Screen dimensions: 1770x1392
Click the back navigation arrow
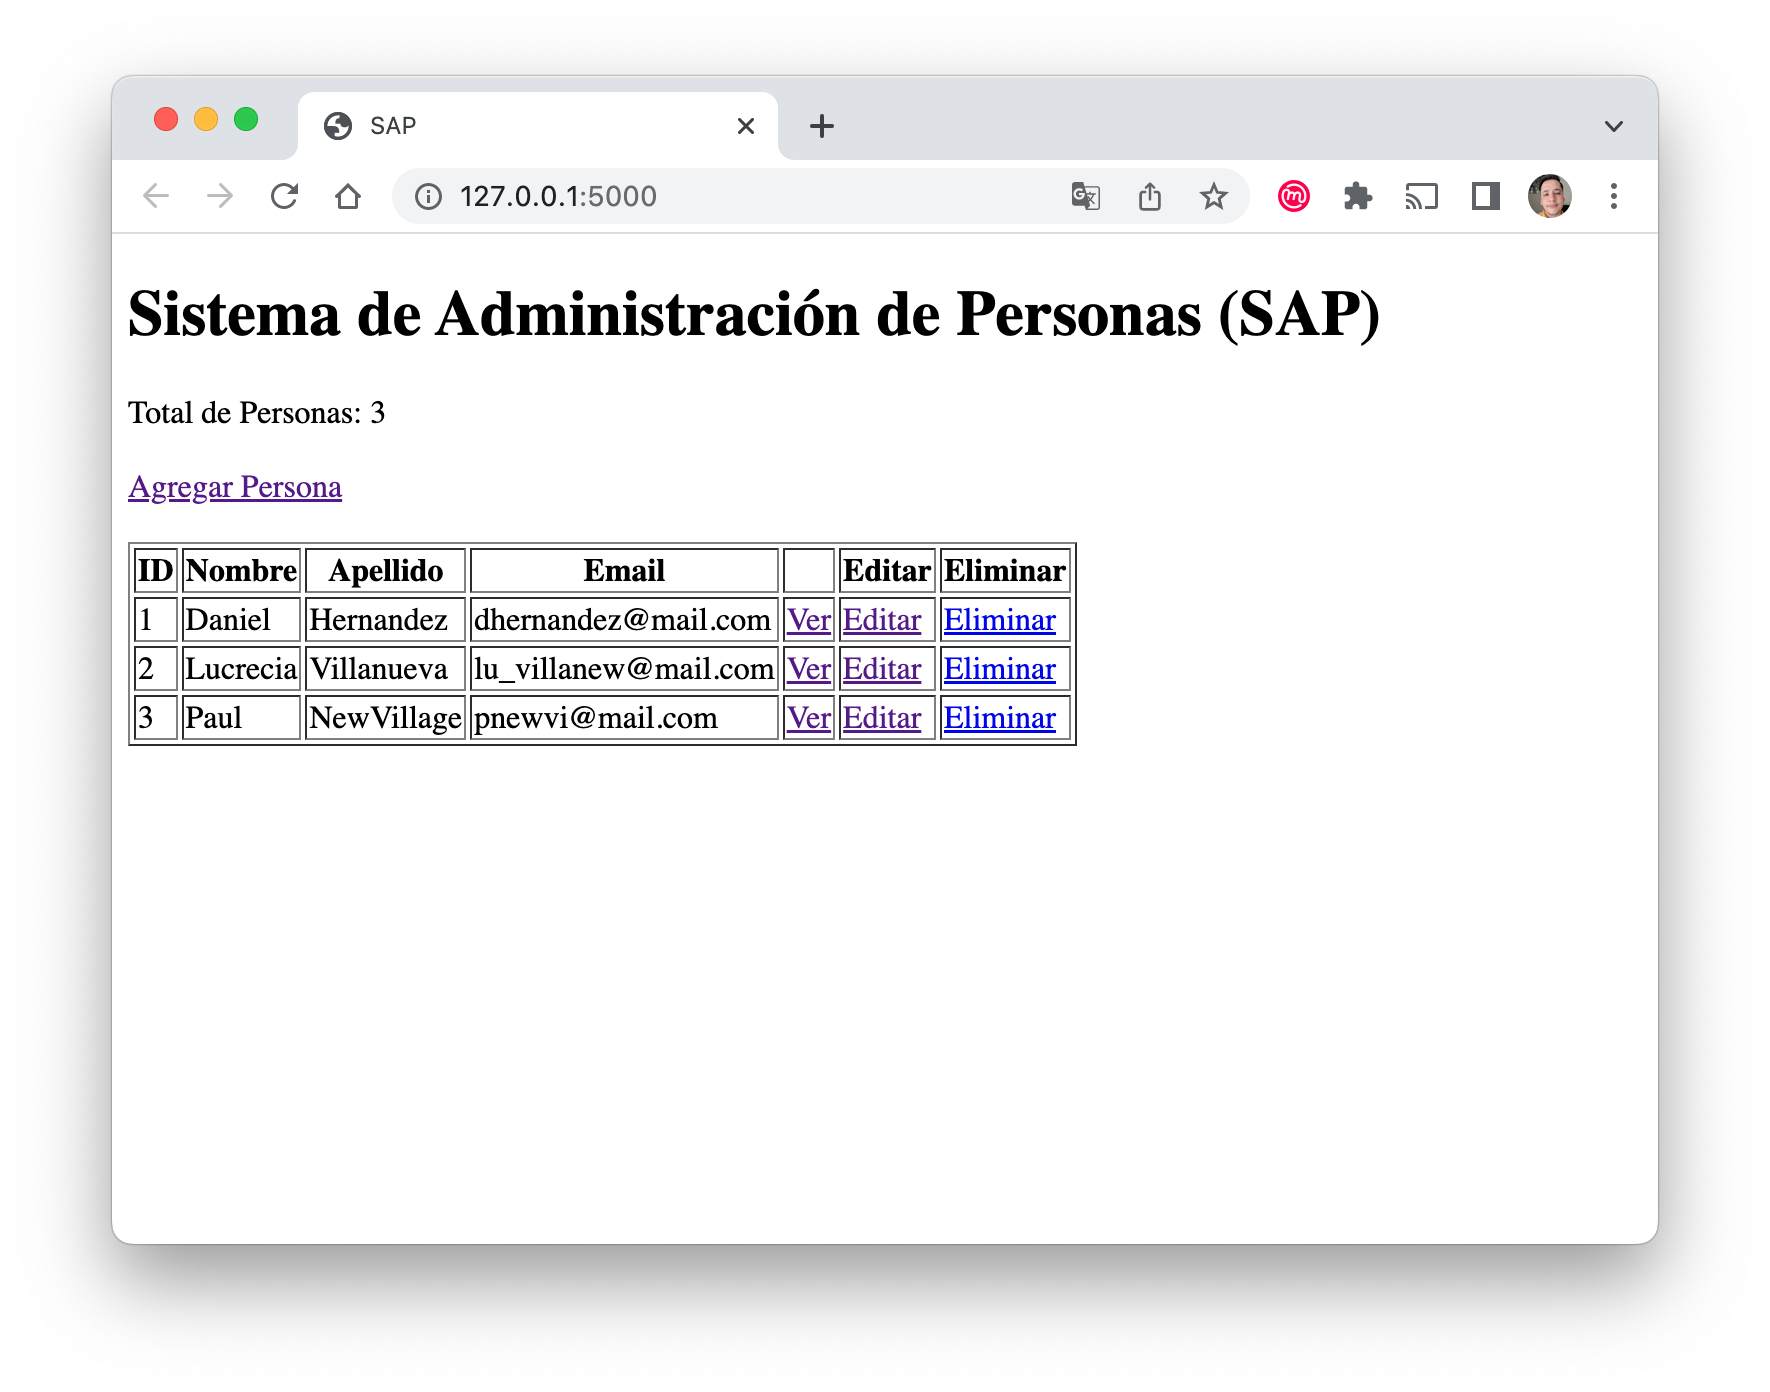[156, 196]
